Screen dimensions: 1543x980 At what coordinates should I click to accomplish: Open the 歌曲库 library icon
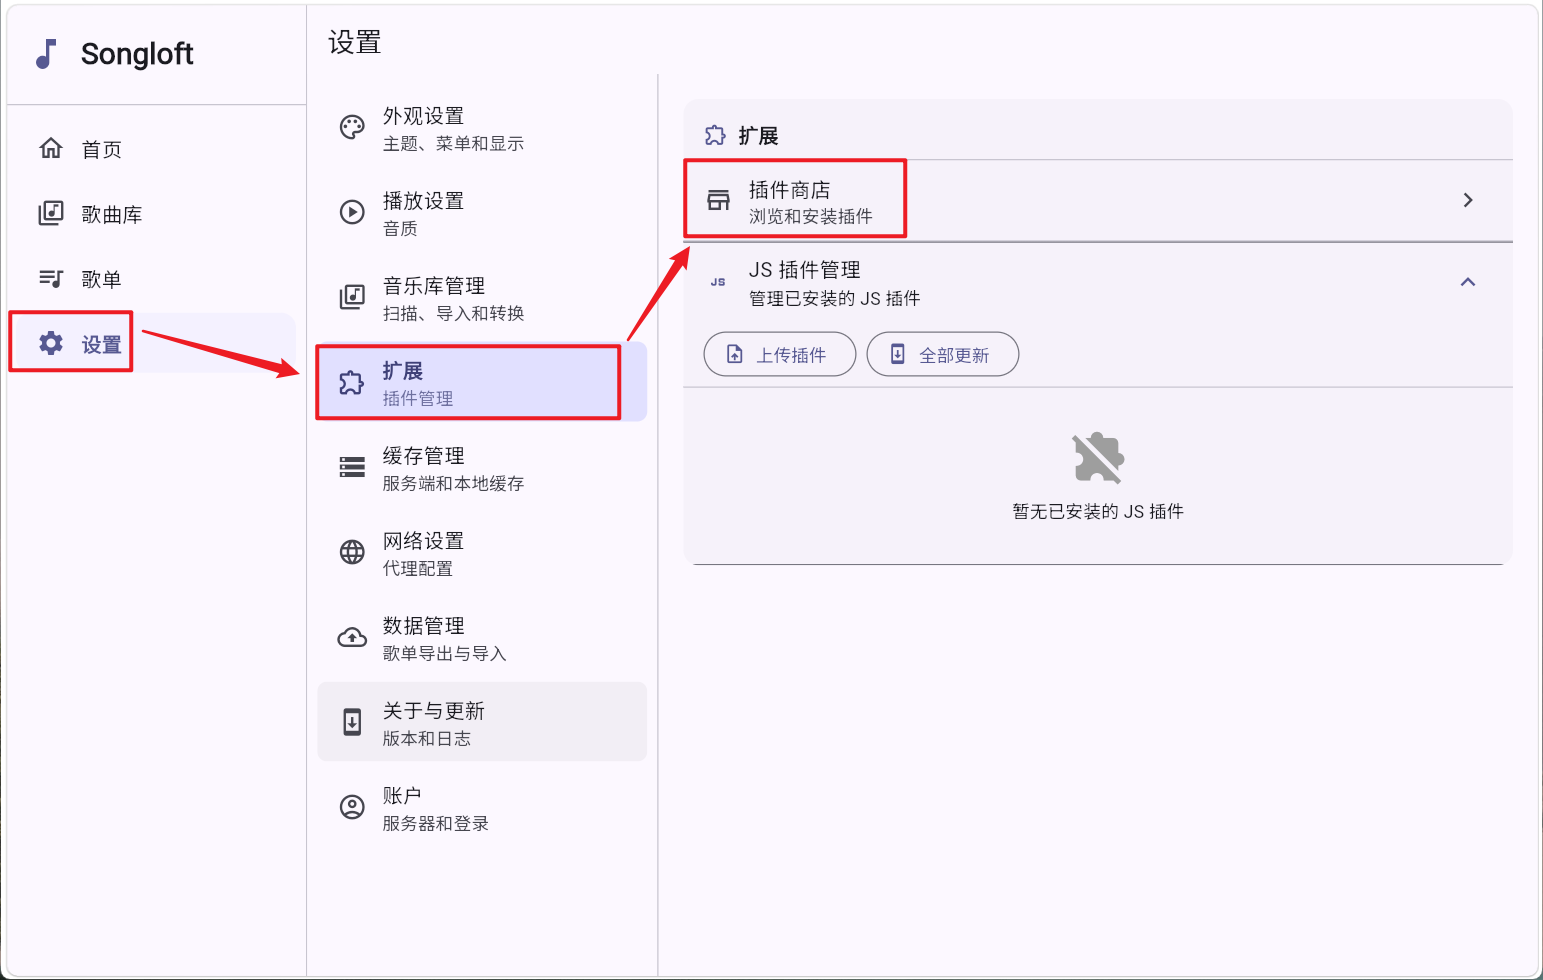coord(51,213)
